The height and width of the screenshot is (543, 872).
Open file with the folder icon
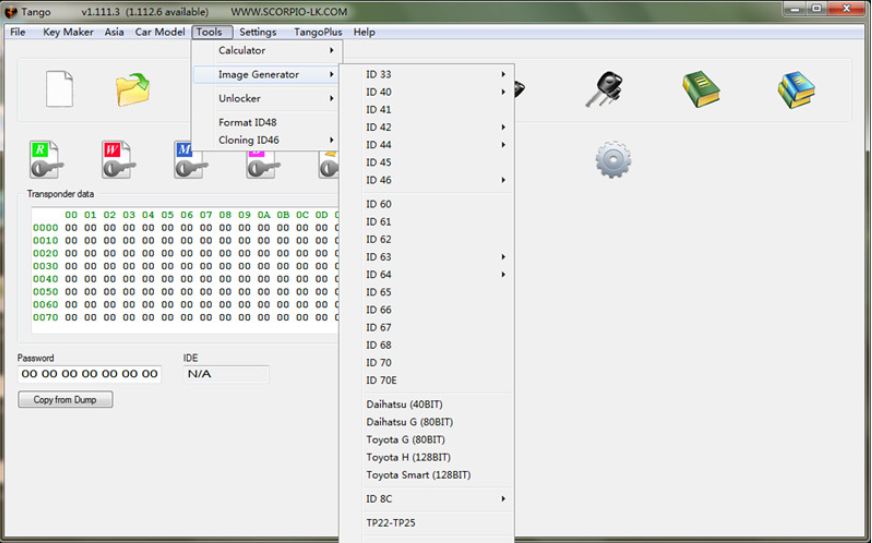pos(133,90)
